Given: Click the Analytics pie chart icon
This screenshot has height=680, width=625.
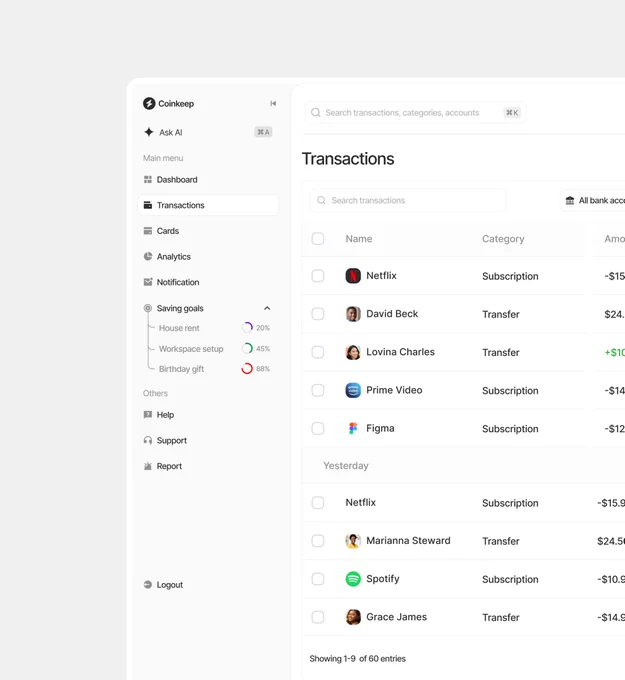Looking at the screenshot, I should click(x=148, y=256).
